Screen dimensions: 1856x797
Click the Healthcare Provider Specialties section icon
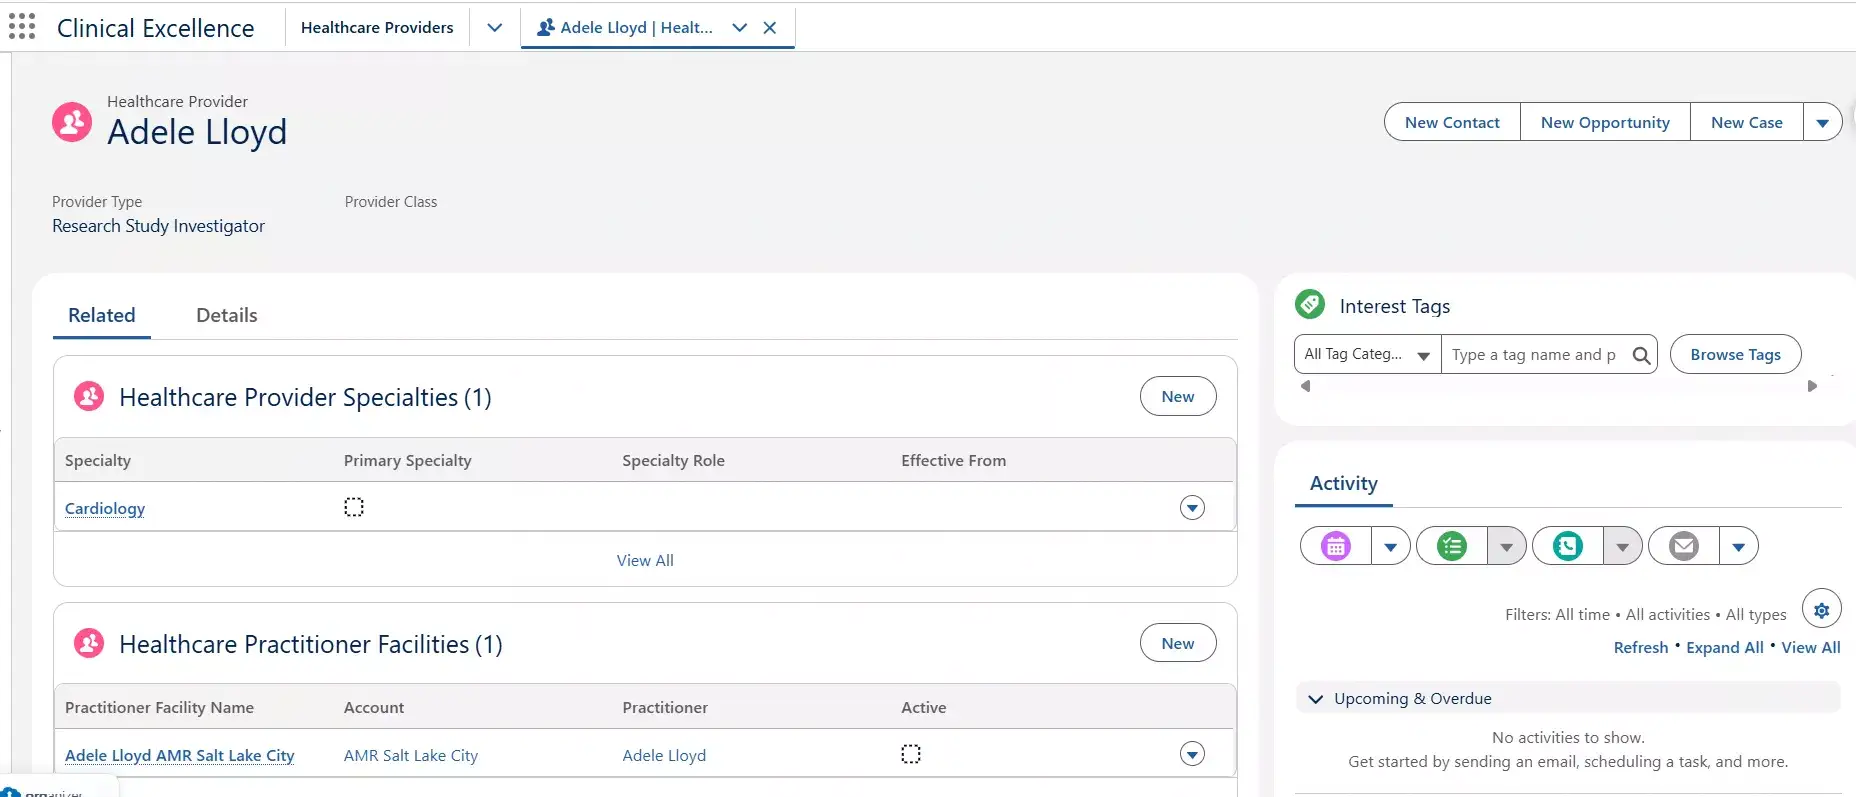[x=89, y=397]
